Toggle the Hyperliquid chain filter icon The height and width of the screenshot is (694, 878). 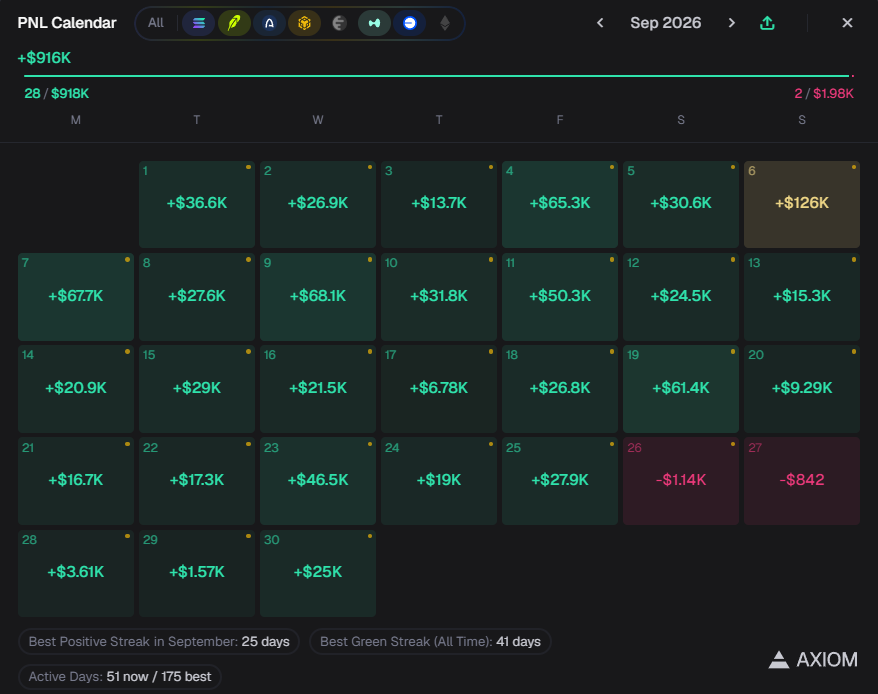pyautogui.click(x=375, y=23)
